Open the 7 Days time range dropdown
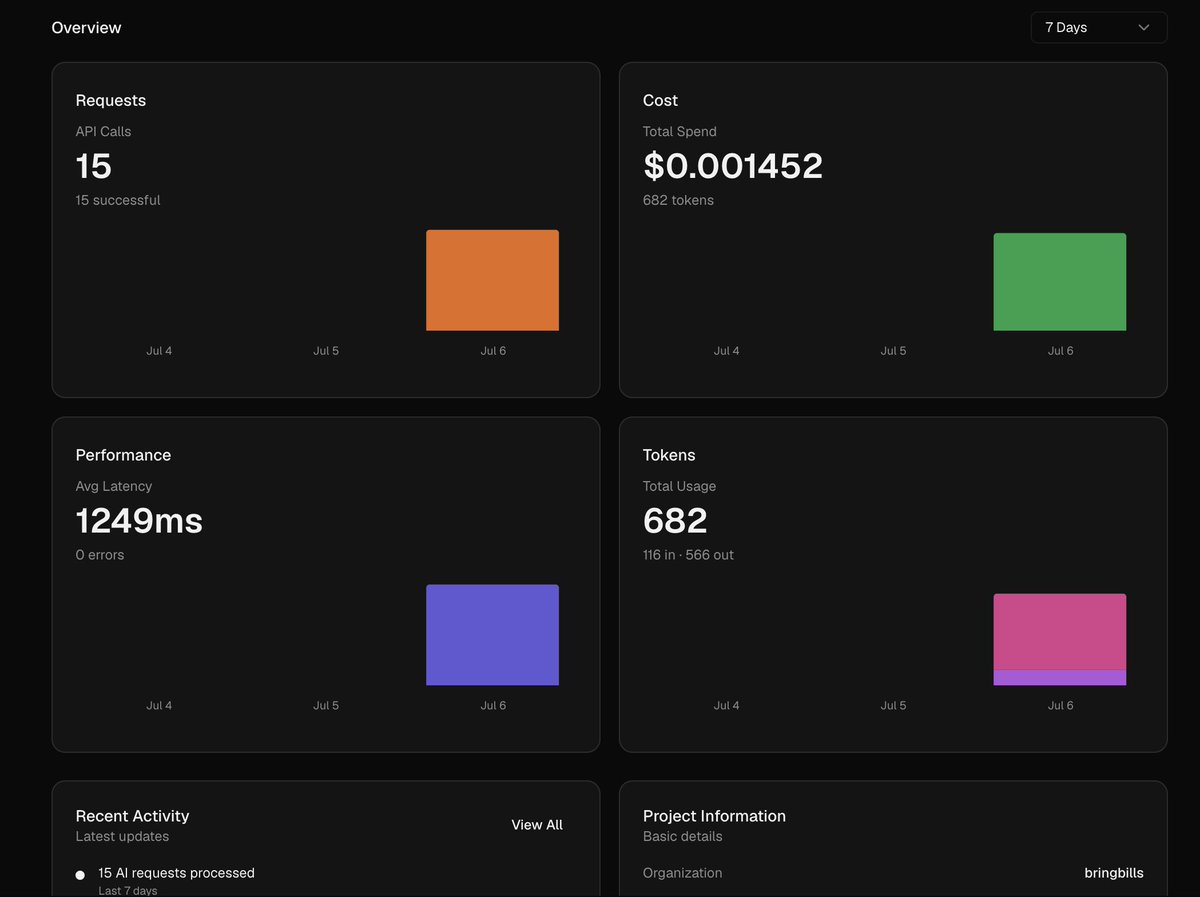This screenshot has height=897, width=1200. click(1098, 28)
